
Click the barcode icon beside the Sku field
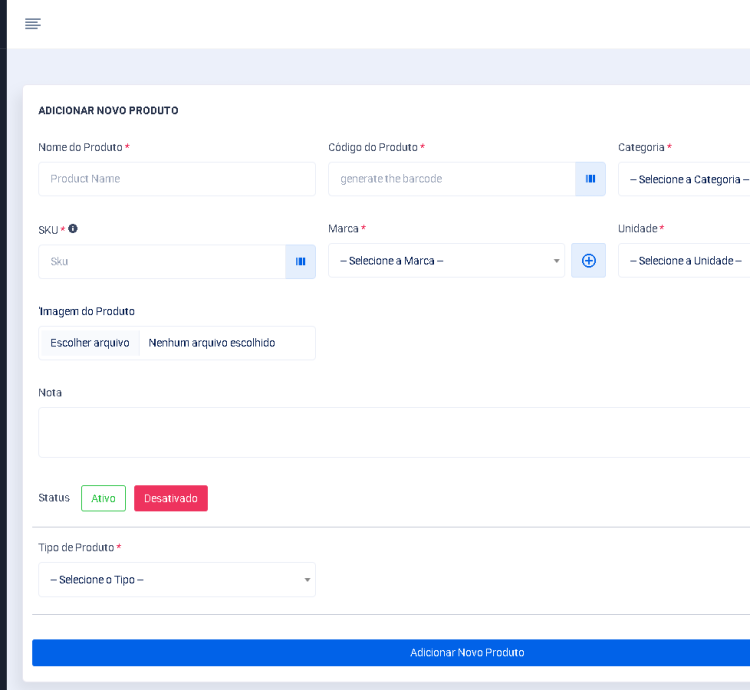point(300,262)
